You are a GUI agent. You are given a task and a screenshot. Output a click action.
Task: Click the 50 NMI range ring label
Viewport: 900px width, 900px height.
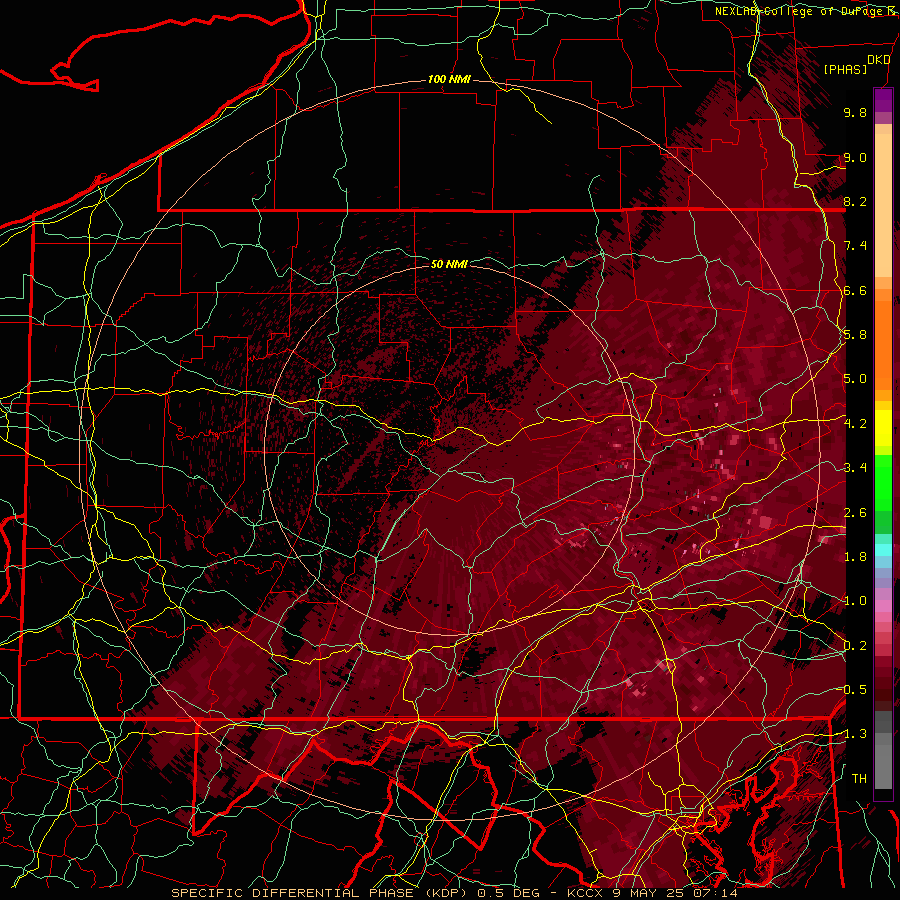(449, 264)
